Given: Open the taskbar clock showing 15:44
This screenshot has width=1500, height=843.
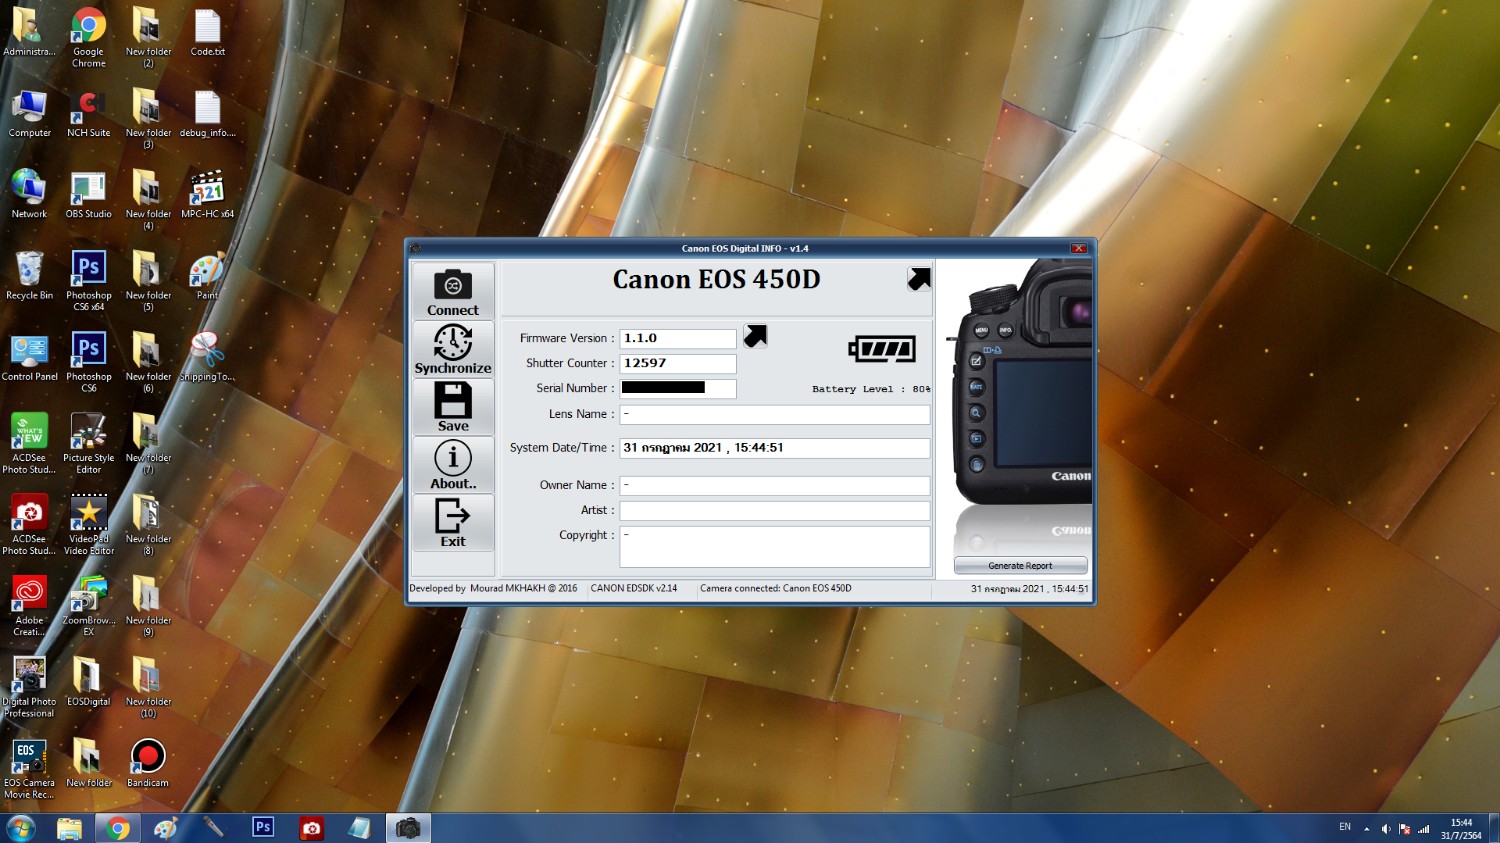Looking at the screenshot, I should tap(1461, 829).
